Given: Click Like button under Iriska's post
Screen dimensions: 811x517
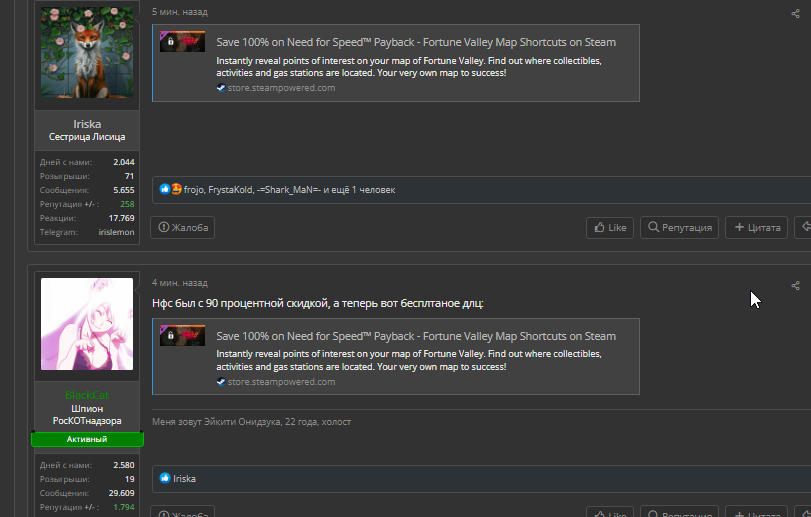Looking at the screenshot, I should 610,227.
